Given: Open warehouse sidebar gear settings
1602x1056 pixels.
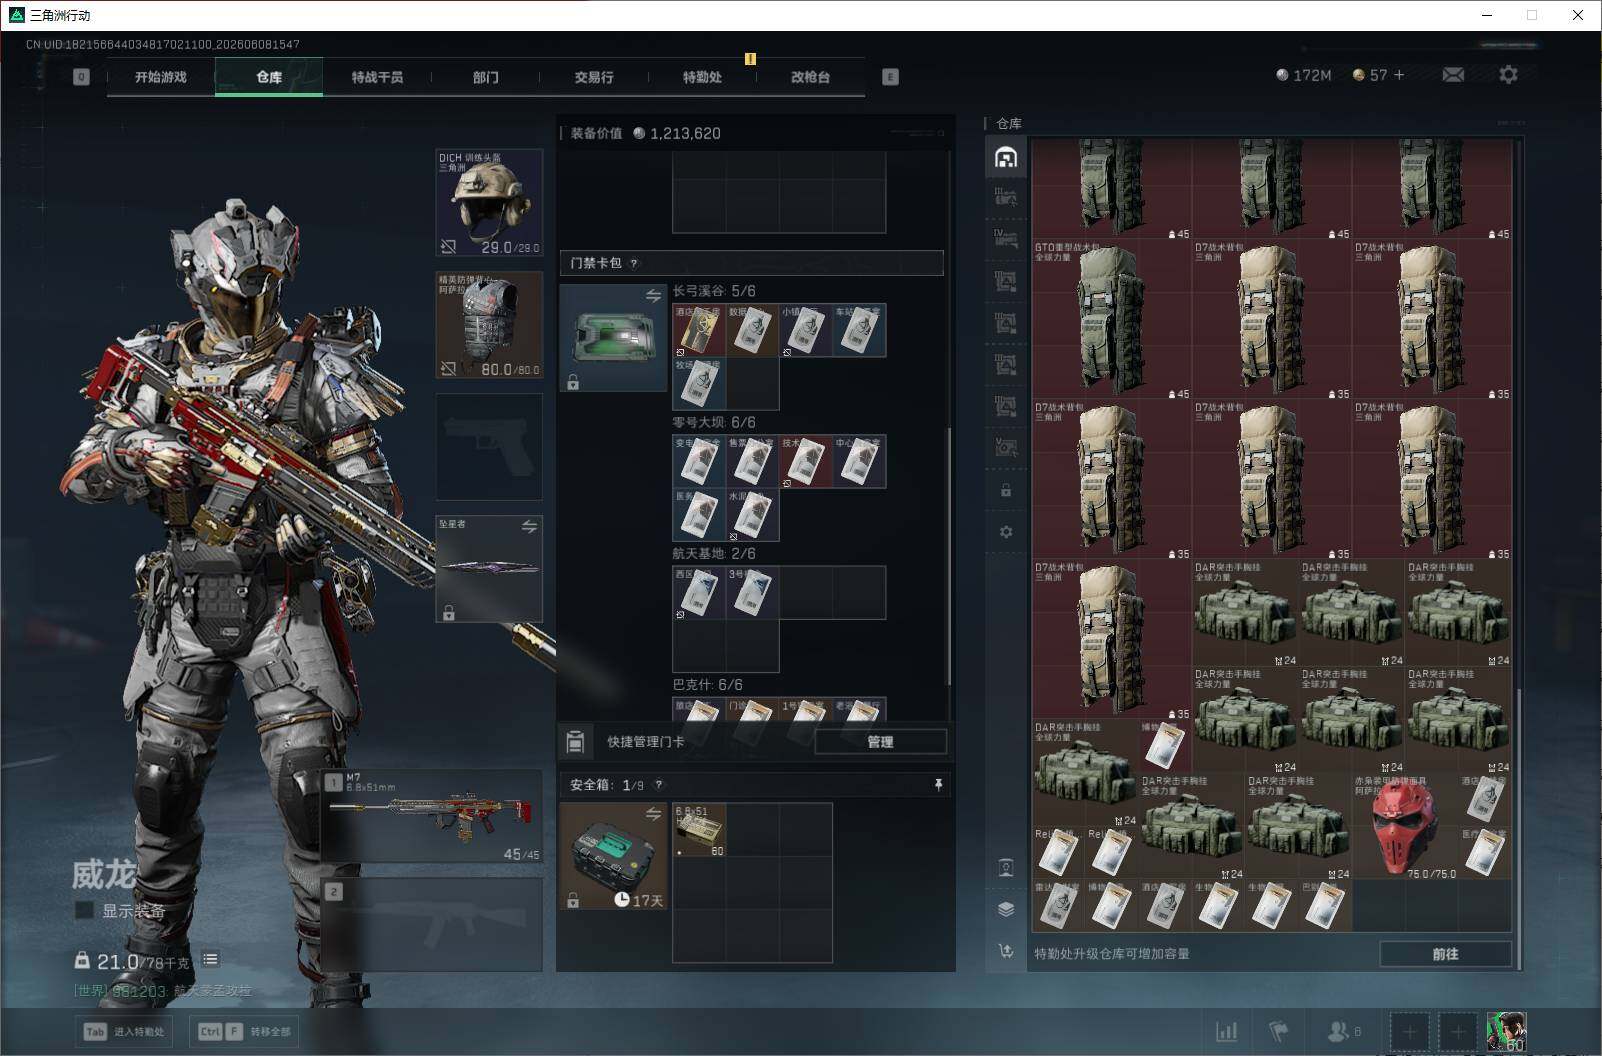Looking at the screenshot, I should [1006, 532].
